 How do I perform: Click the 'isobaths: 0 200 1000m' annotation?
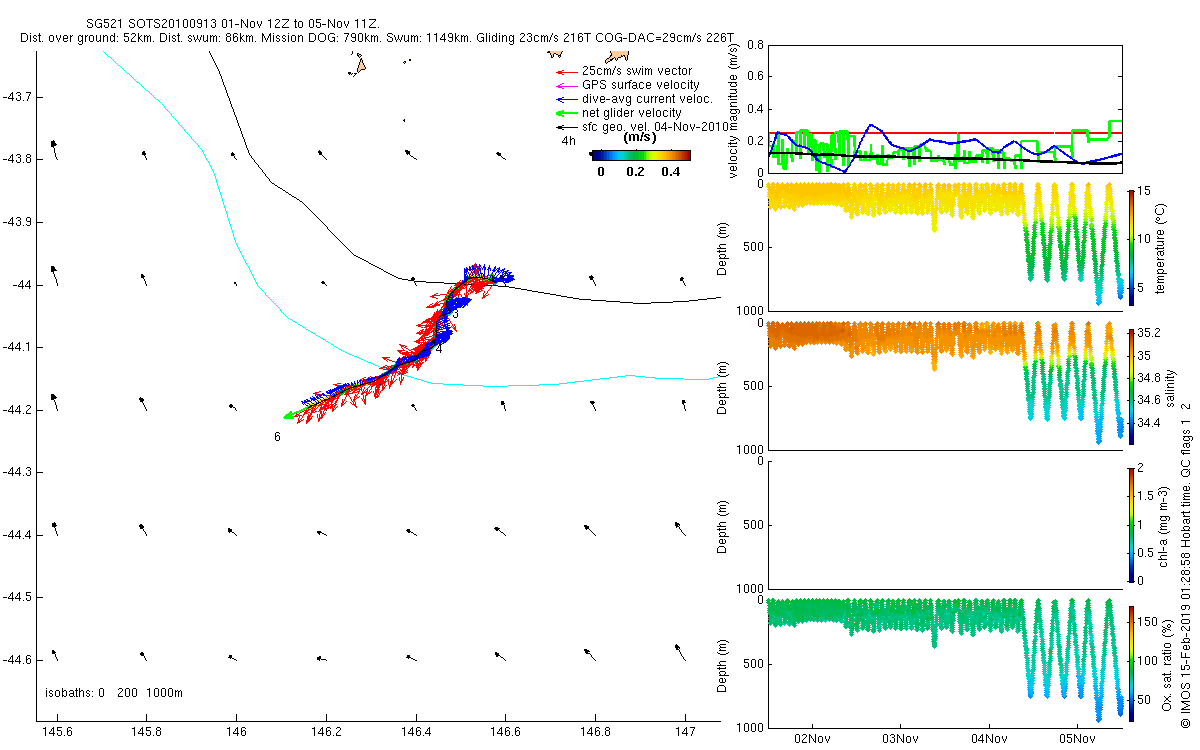[113, 693]
